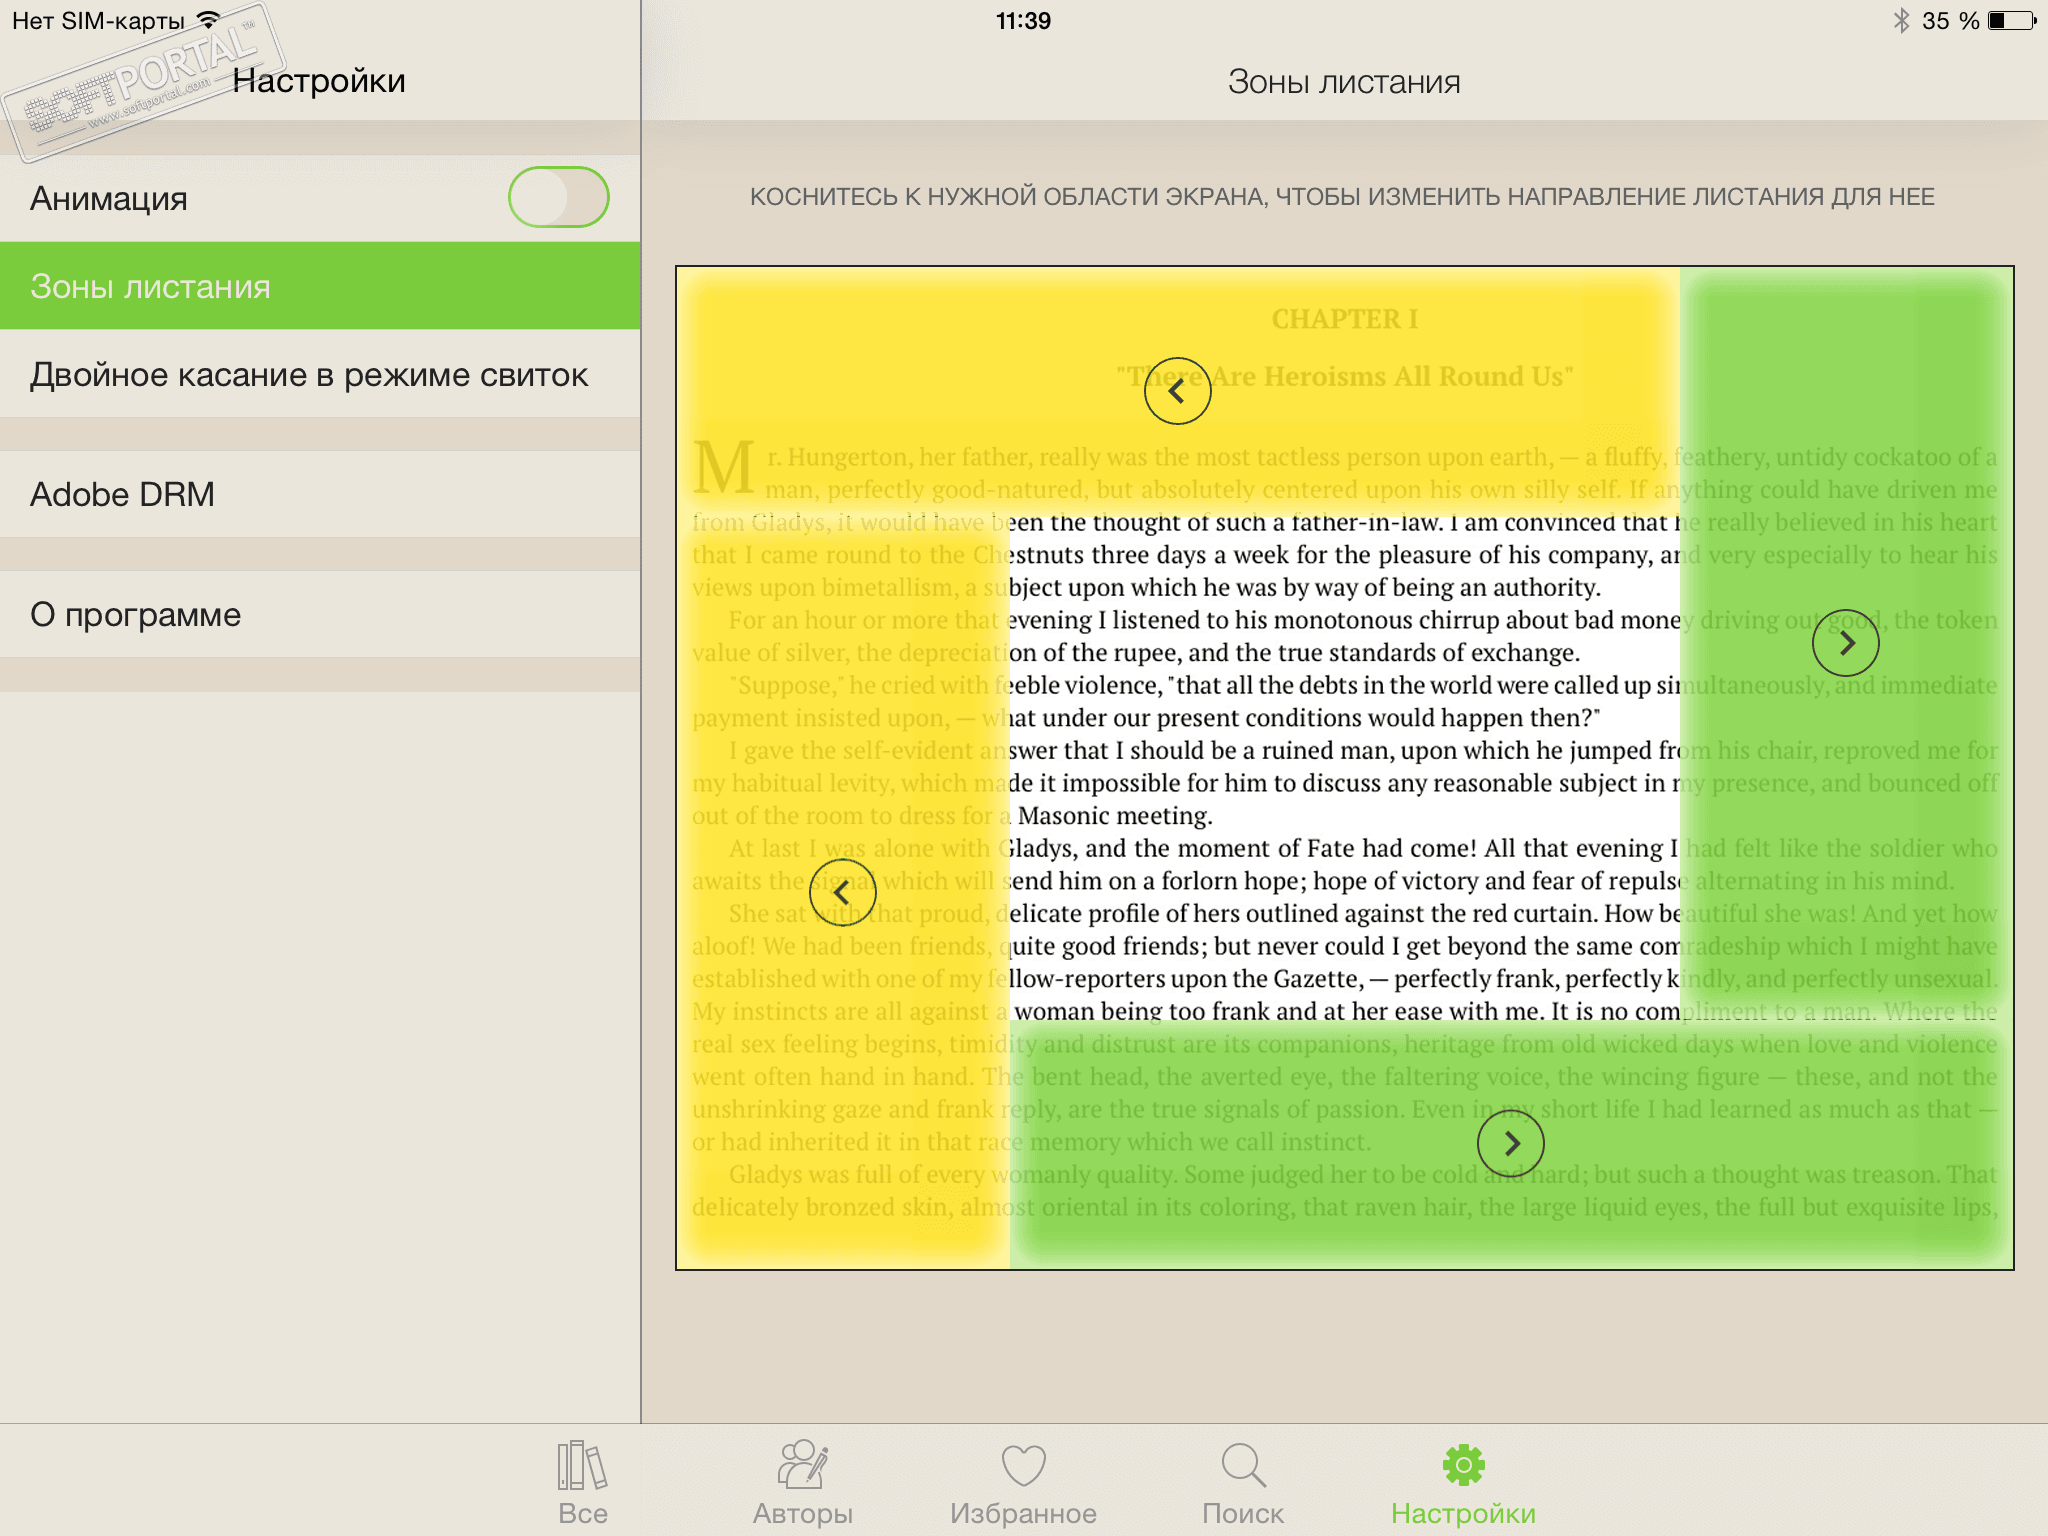Tap the battery indicator in status bar
The image size is (2048, 1536).
click(x=2012, y=21)
